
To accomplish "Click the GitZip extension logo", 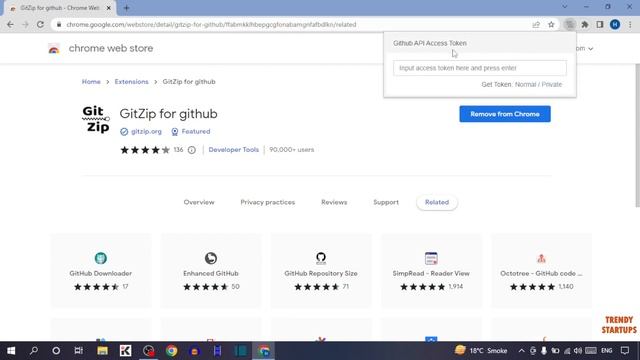I will pyautogui.click(x=96, y=119).
